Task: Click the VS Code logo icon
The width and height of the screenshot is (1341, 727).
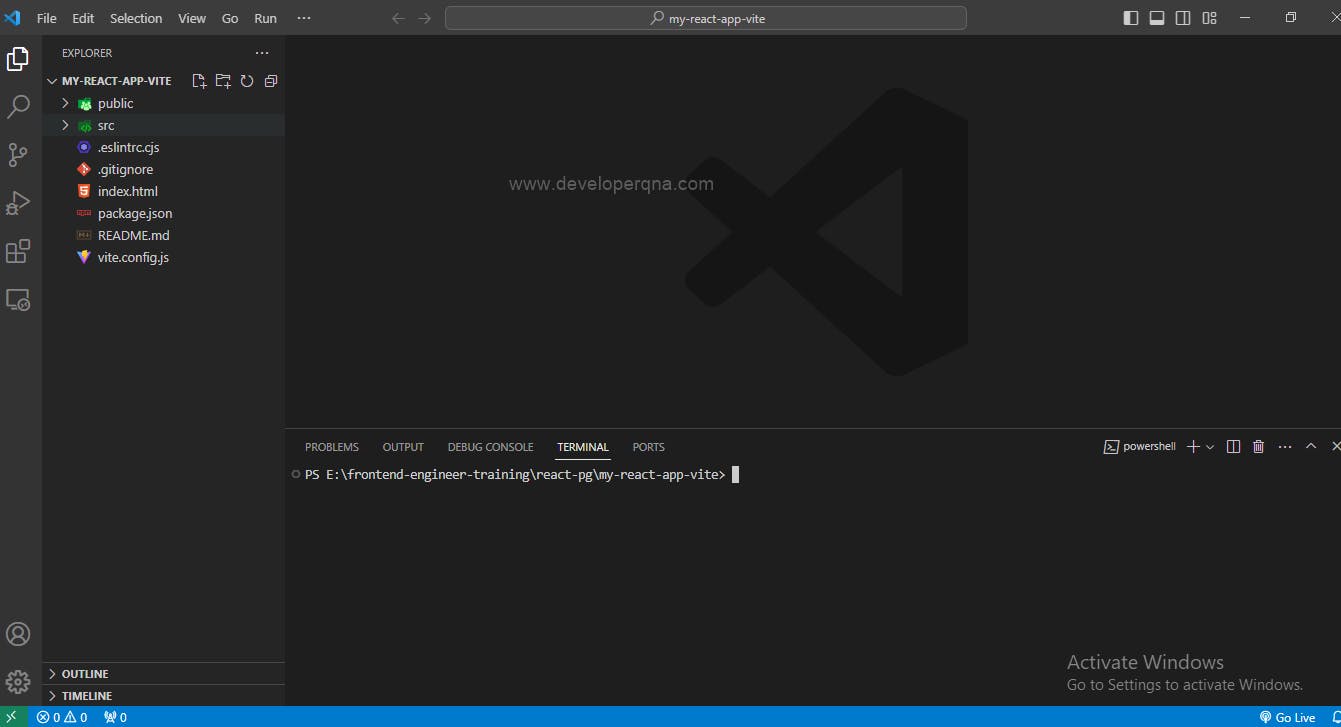Action: click(x=13, y=18)
